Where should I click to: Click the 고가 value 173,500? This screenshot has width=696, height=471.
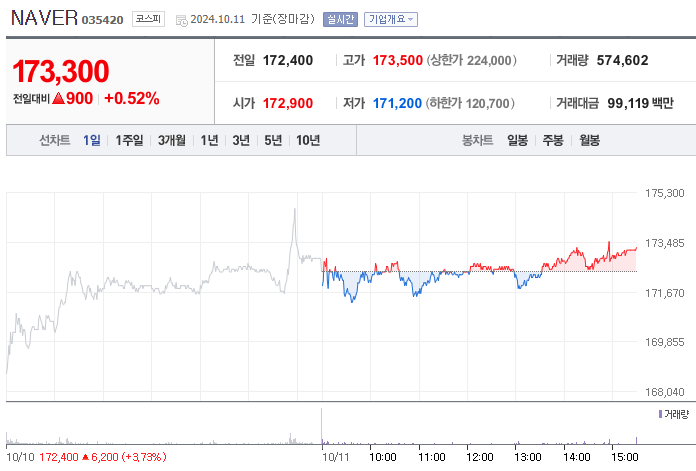point(398,60)
